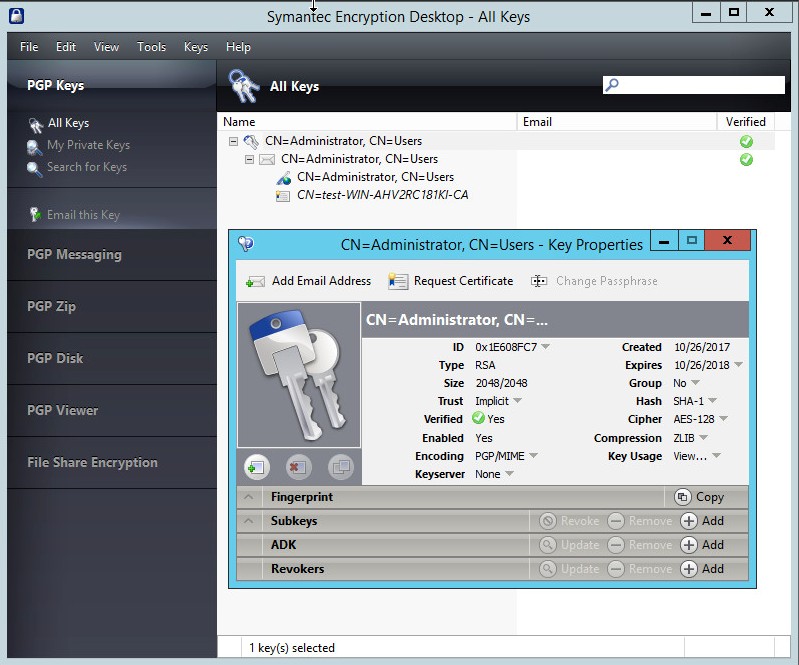Click the Remove button in ADK row
The height and width of the screenshot is (665, 799).
[640, 545]
